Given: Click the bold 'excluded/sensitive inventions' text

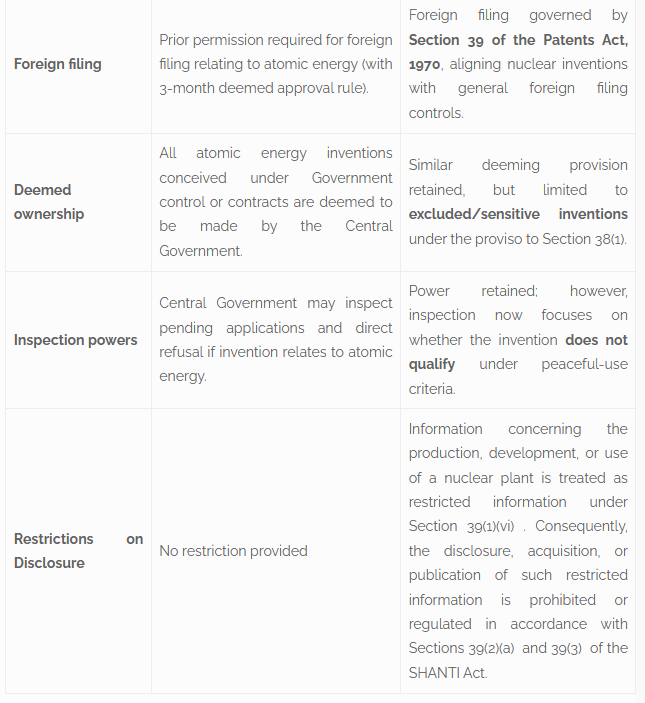Looking at the screenshot, I should coord(518,214).
